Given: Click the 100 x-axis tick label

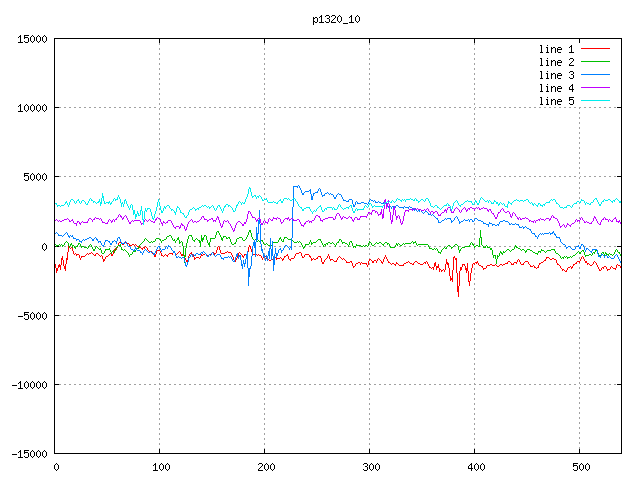Looking at the screenshot, I should click(160, 466).
